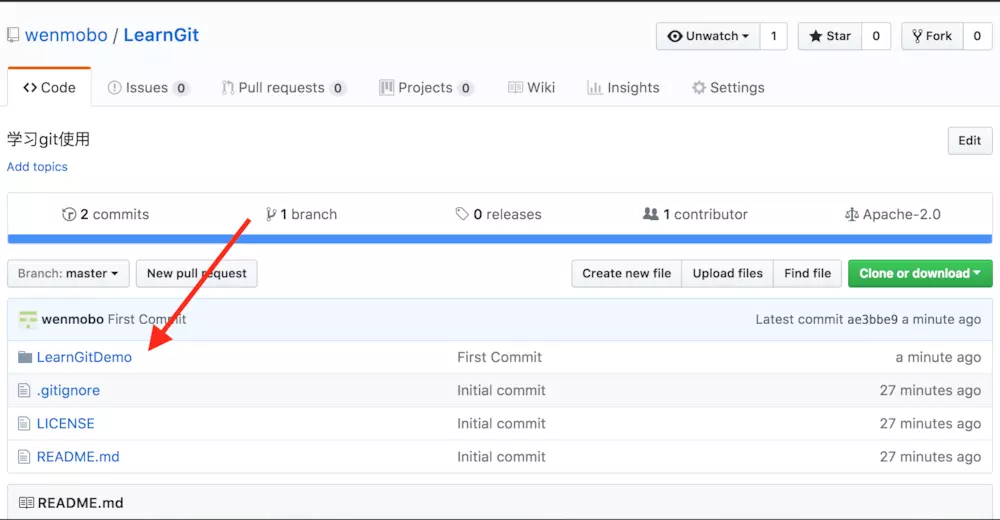View the 2 commits history

[x=105, y=214]
